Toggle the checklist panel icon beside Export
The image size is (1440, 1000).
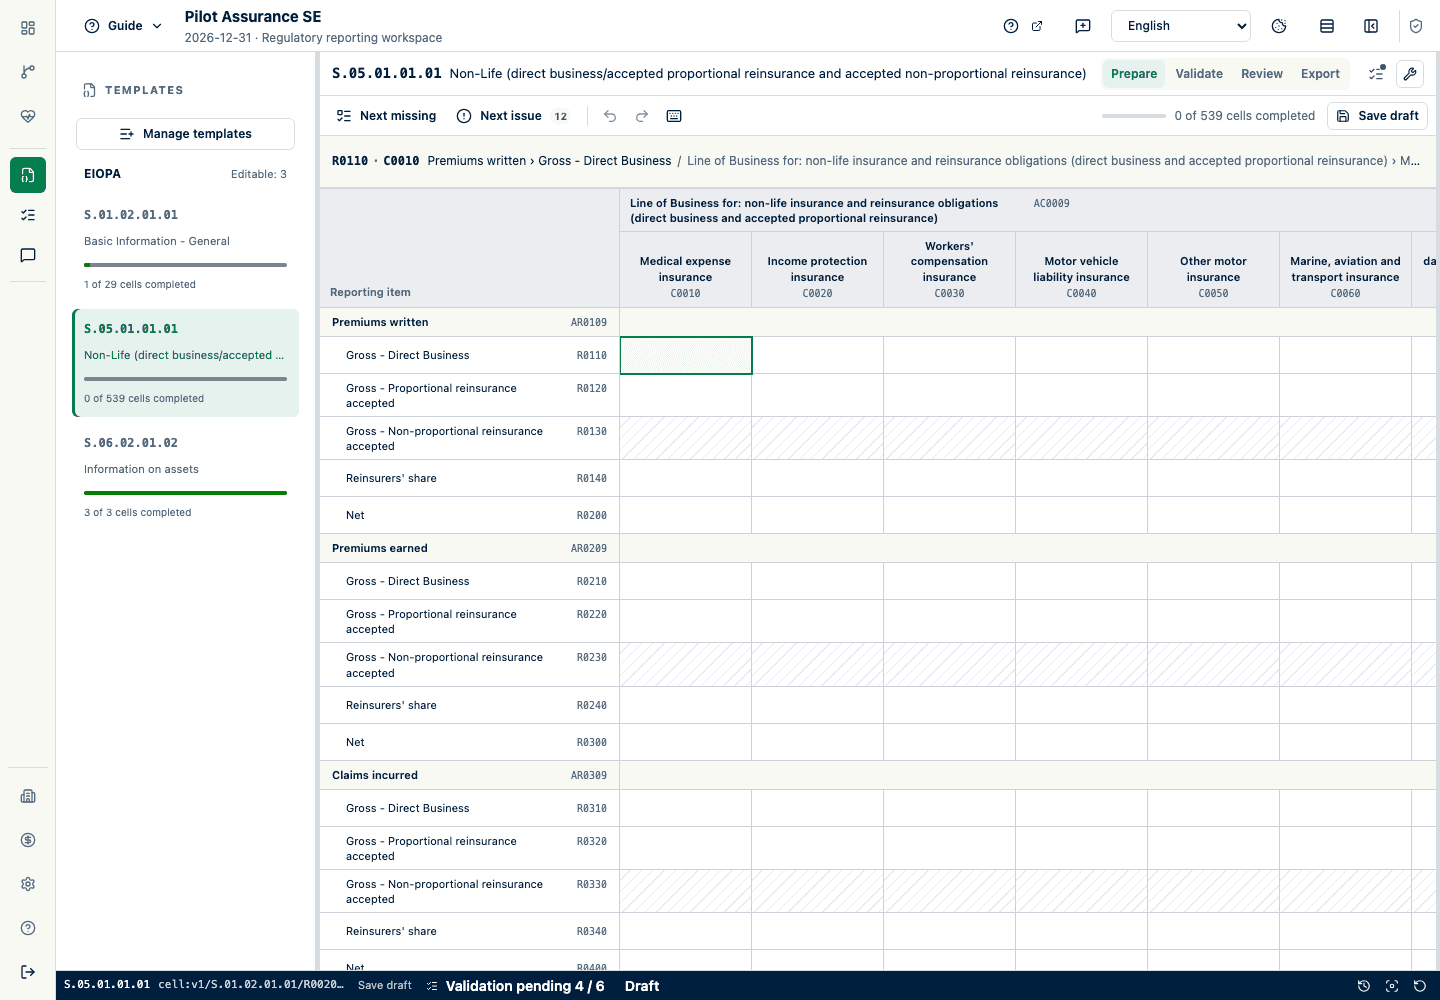1377,73
